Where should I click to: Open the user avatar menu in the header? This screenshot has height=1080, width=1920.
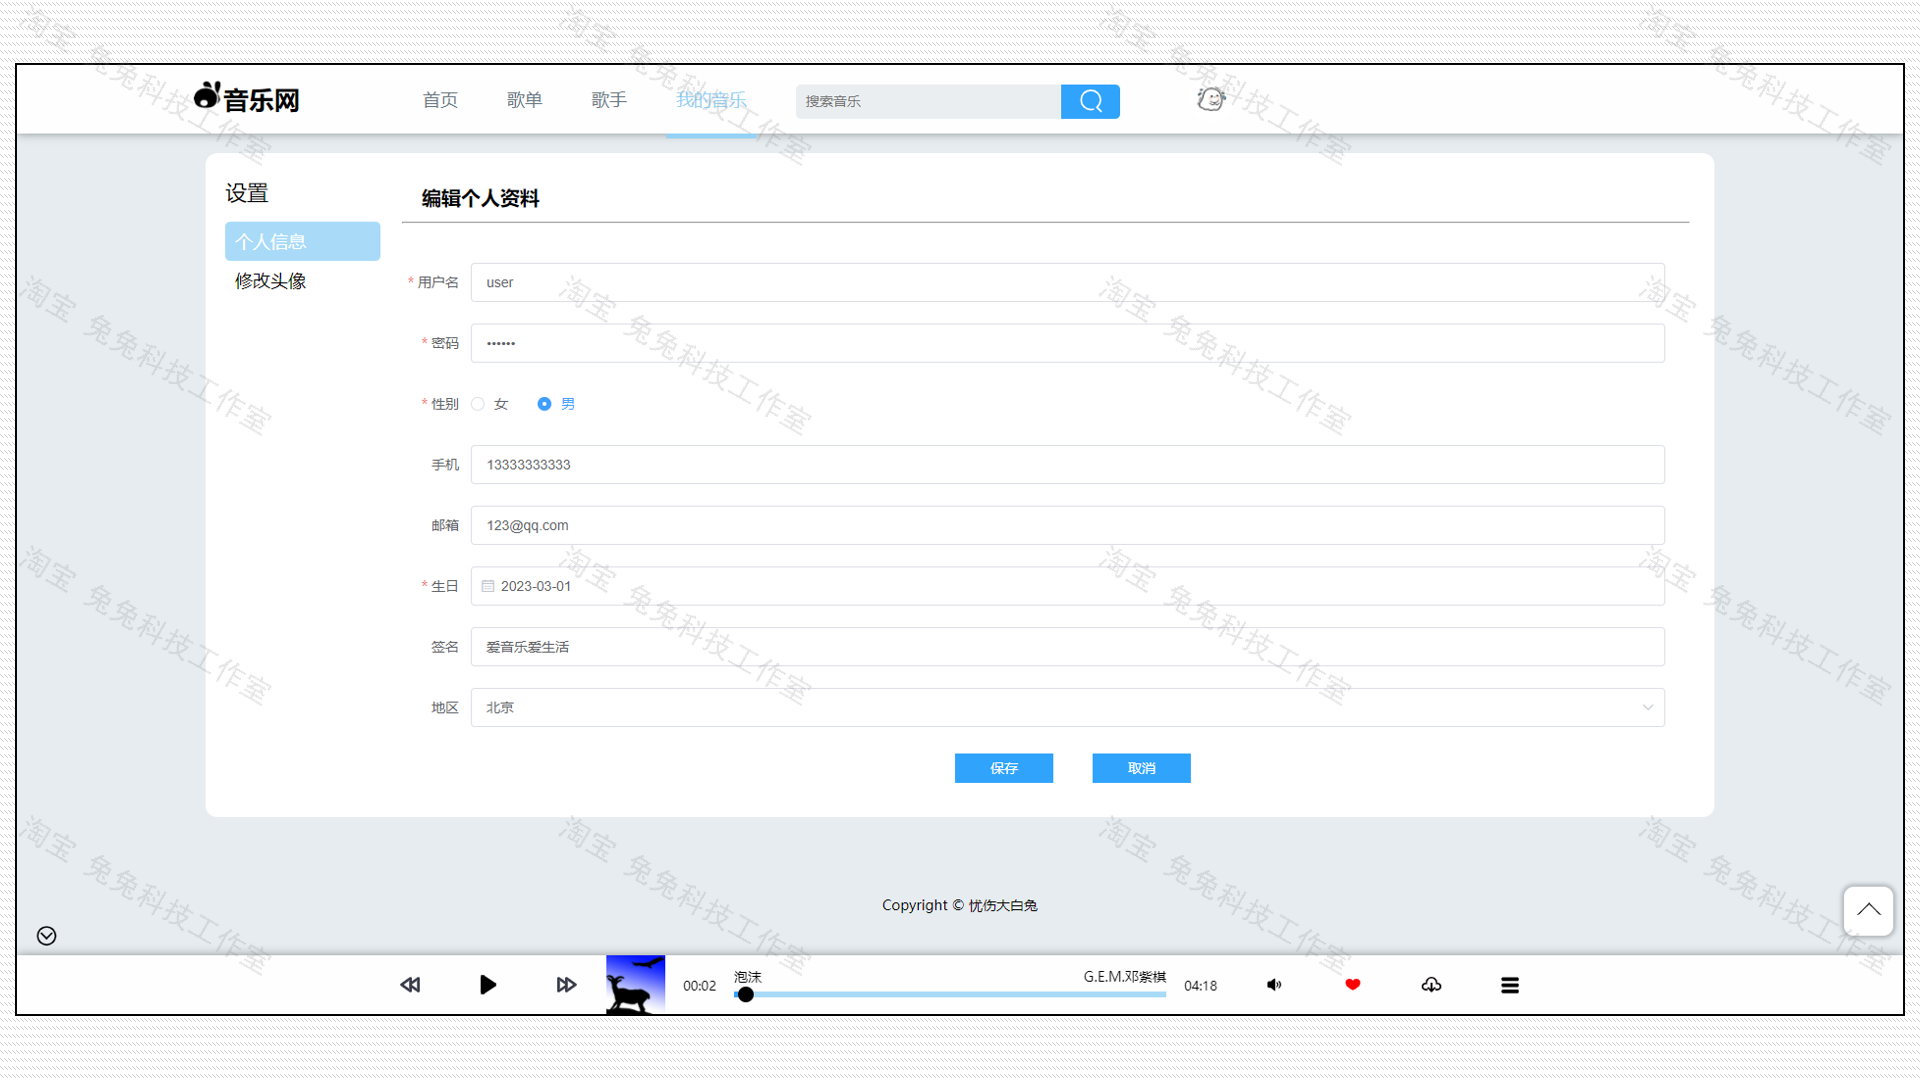[1210, 99]
